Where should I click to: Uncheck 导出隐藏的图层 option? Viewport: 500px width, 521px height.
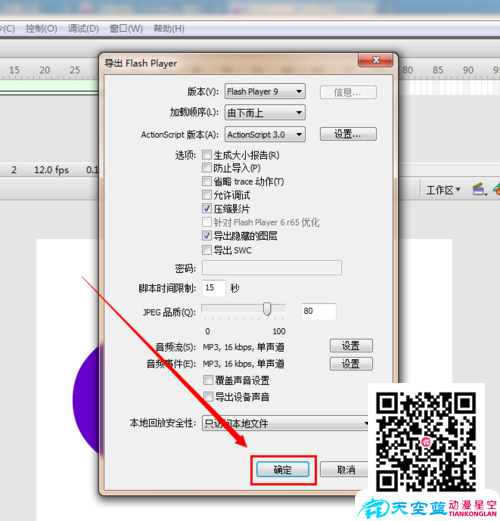click(x=207, y=236)
